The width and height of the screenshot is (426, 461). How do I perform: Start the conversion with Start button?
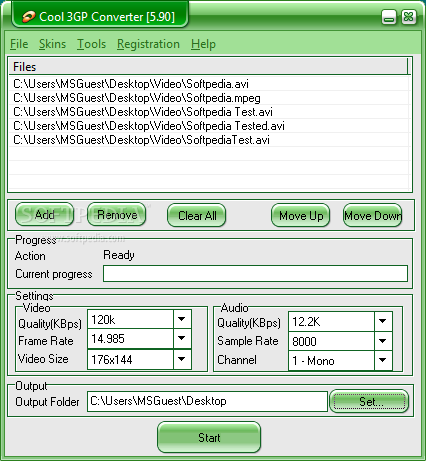pyautogui.click(x=209, y=437)
